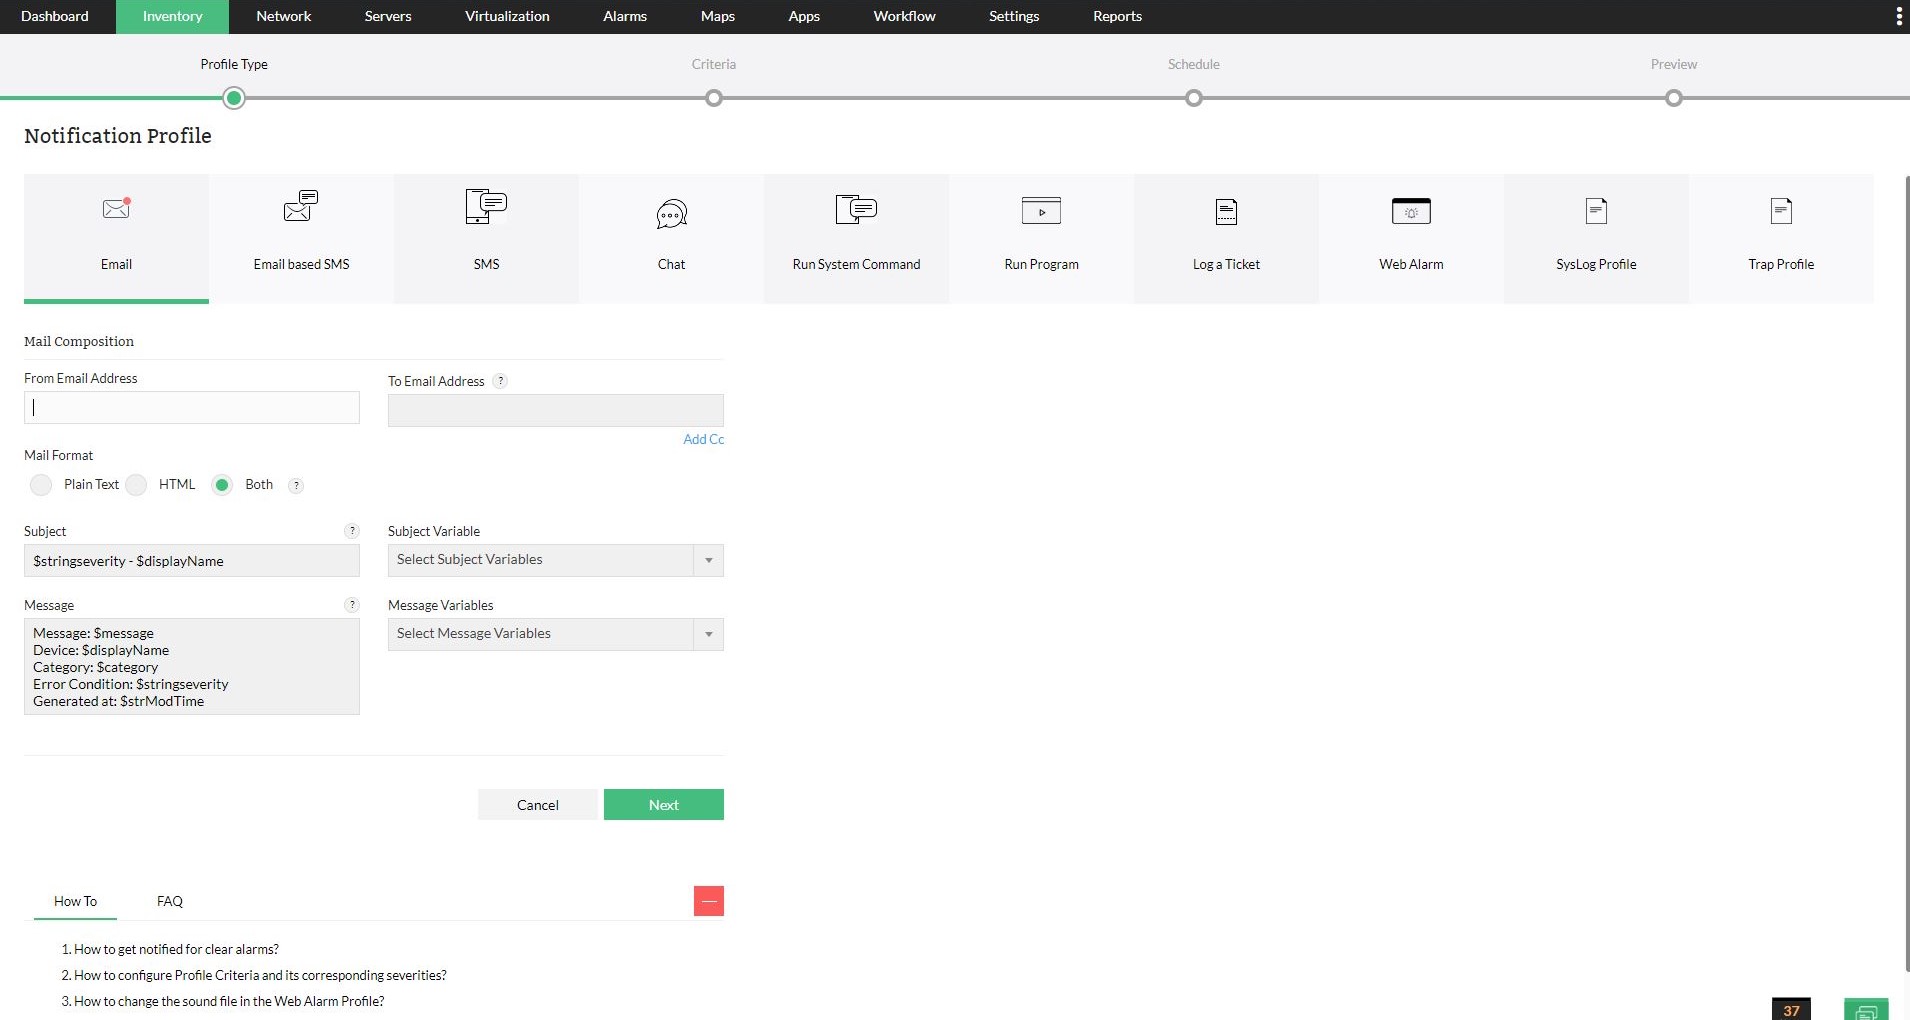Jump to the Schedule step marker
This screenshot has width=1910, height=1020.
point(1194,98)
